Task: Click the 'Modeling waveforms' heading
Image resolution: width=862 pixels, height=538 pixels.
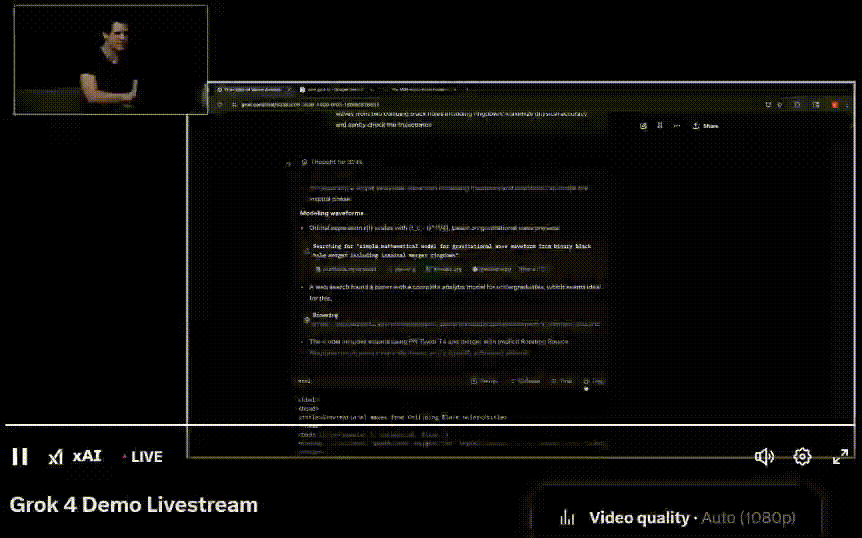Action: point(331,213)
